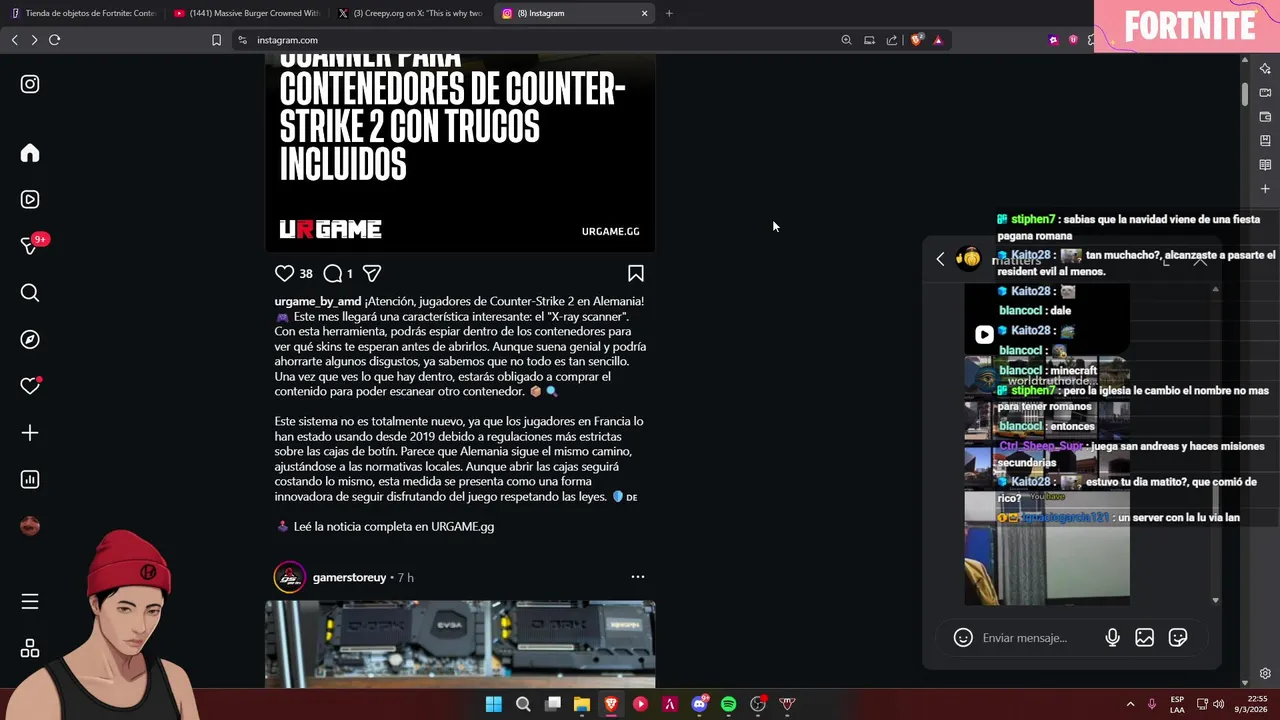This screenshot has width=1280, height=720.
Task: Go forward in browser history
Action: point(34,40)
